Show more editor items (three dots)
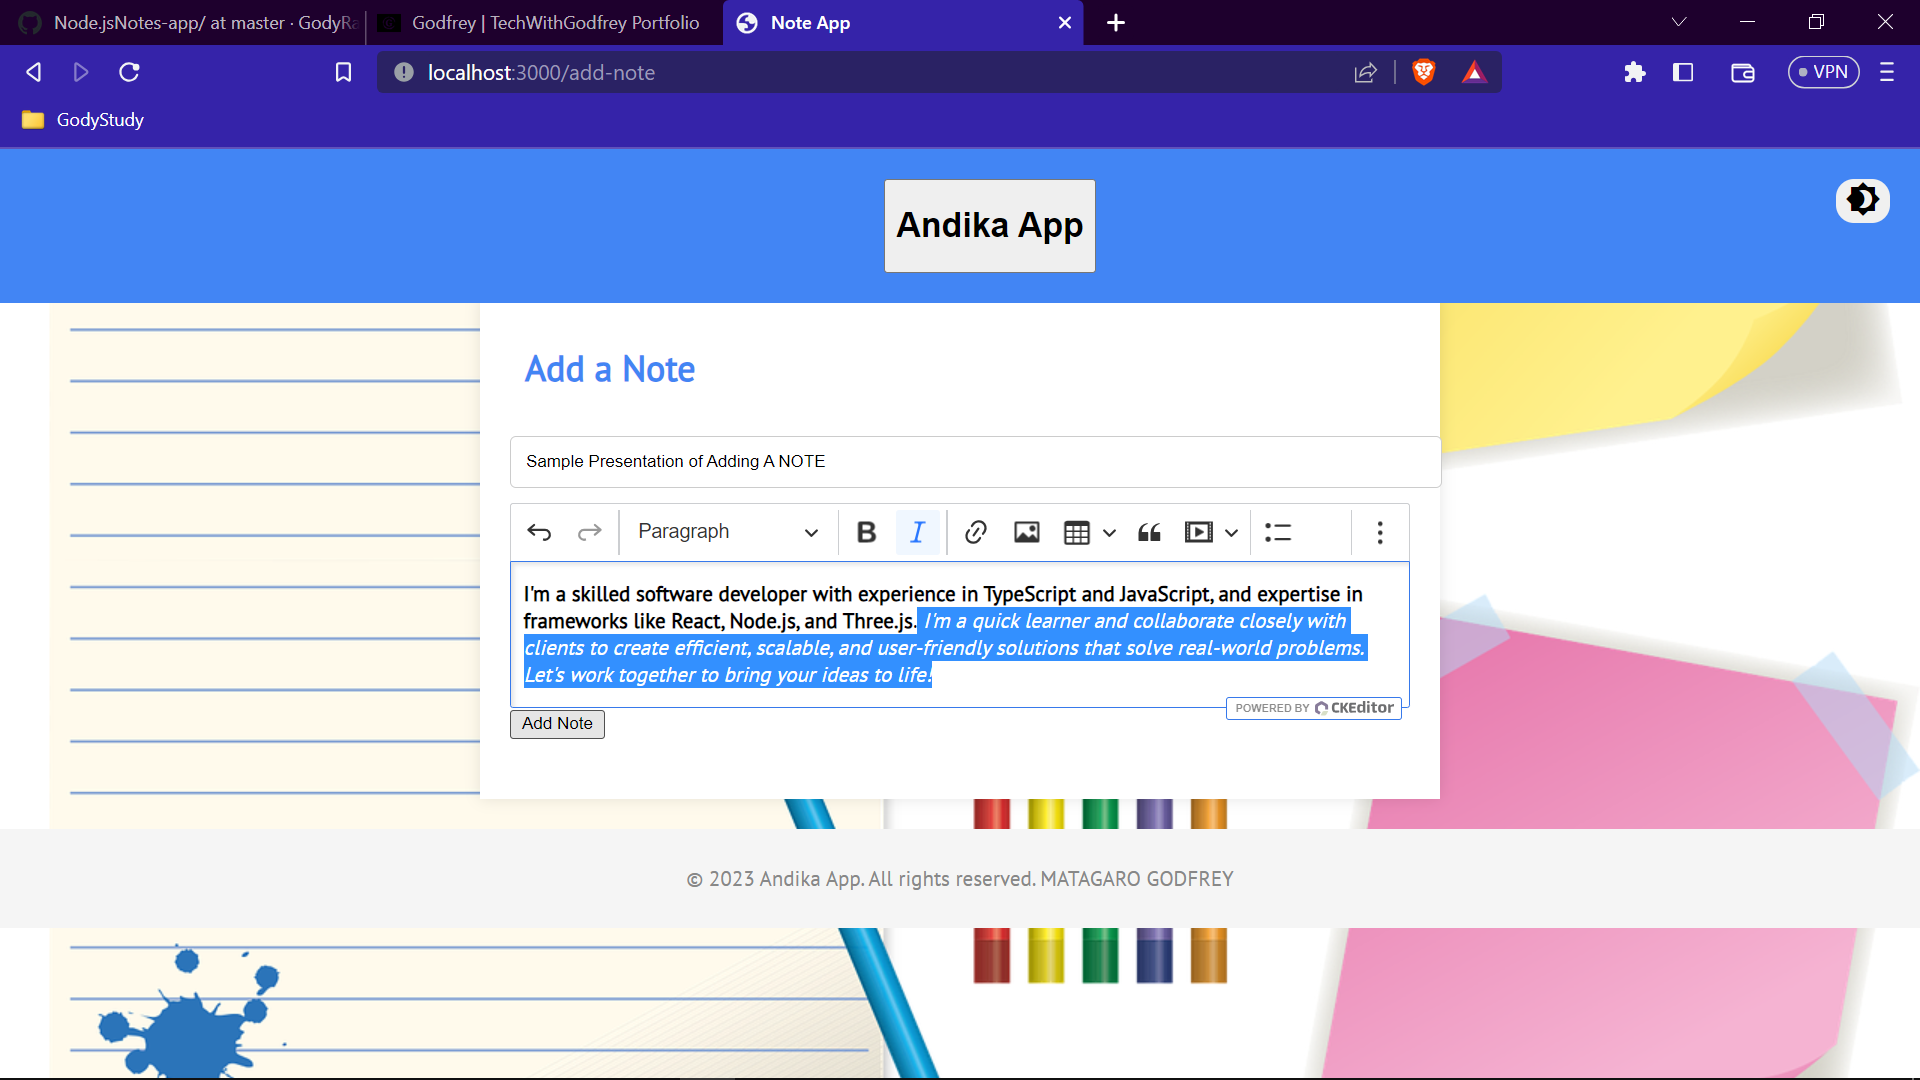1920x1080 pixels. [1380, 532]
